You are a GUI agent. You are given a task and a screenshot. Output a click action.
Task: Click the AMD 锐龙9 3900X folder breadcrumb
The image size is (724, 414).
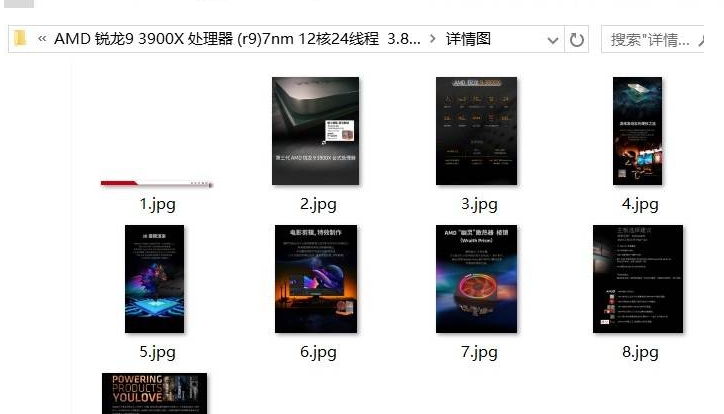237,39
